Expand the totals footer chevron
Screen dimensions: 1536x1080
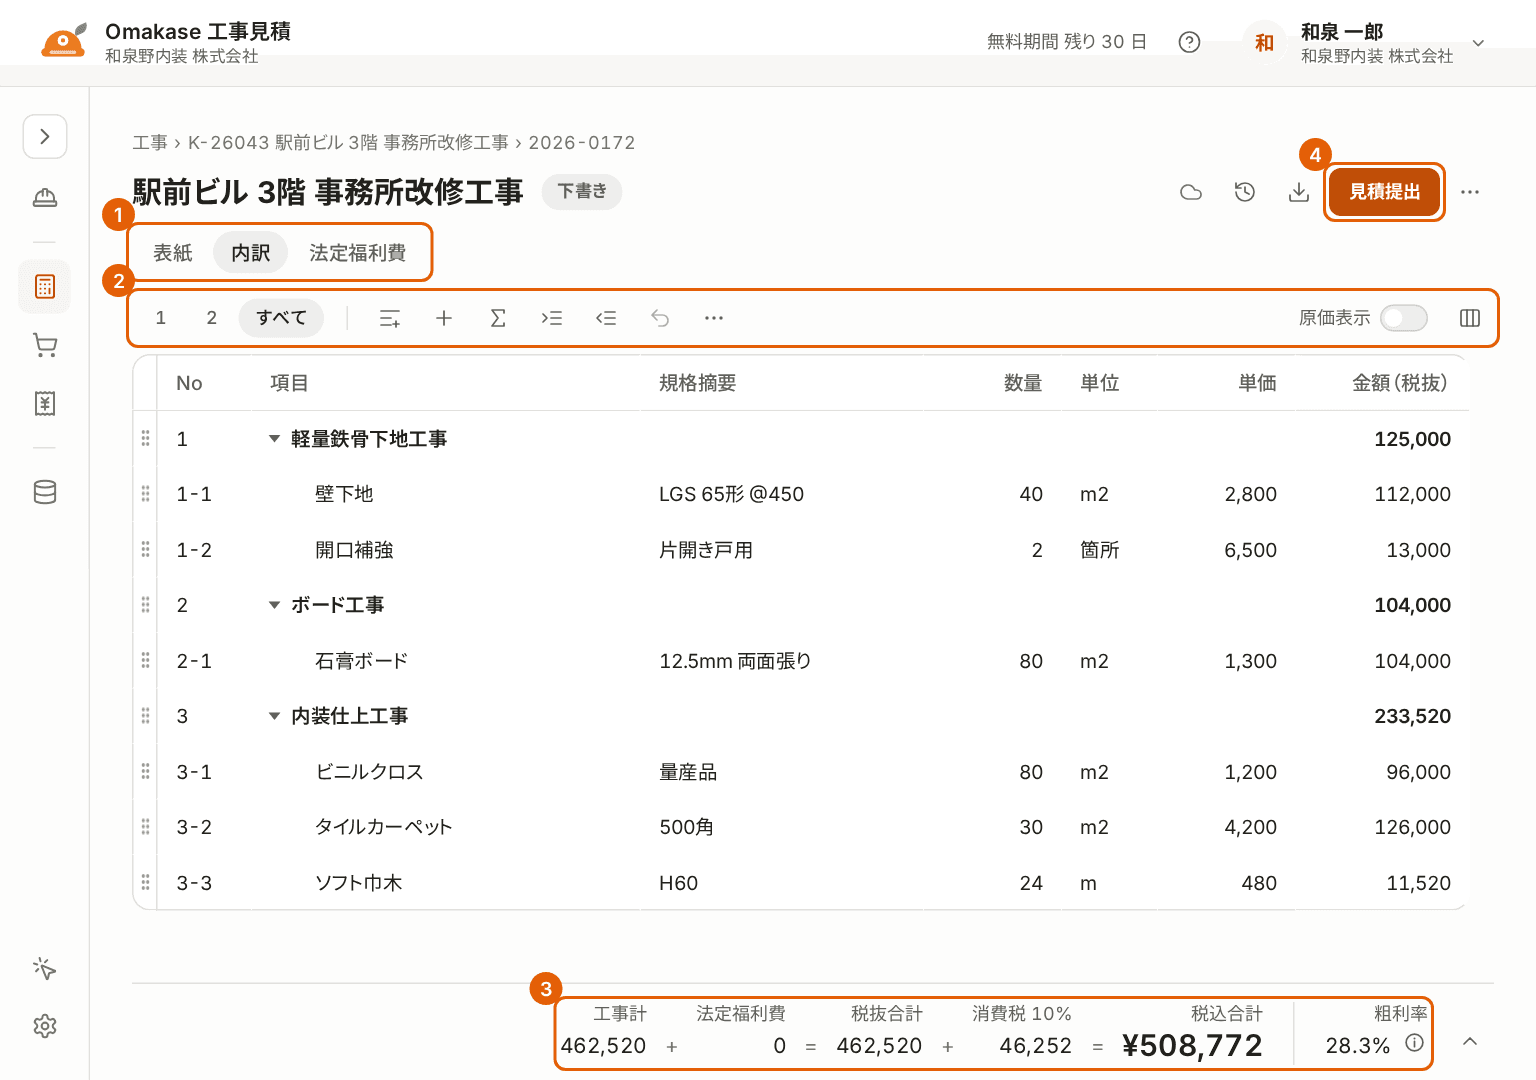tap(1470, 1041)
